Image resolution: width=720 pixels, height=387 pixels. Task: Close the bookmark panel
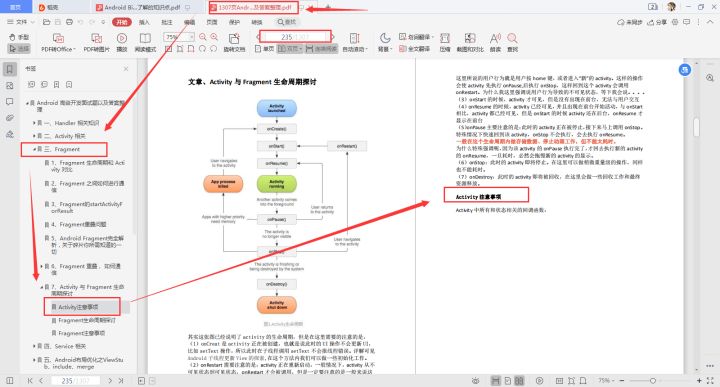[x=126, y=69]
